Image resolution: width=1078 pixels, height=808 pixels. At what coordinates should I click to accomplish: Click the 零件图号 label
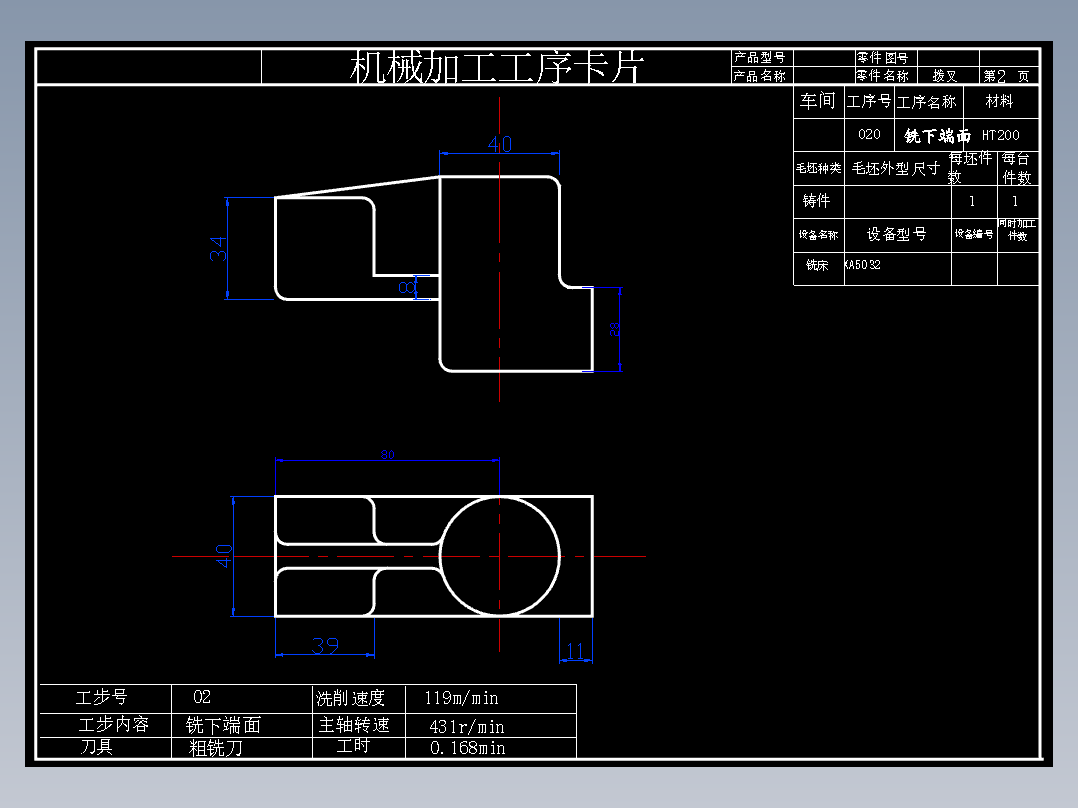point(882,58)
